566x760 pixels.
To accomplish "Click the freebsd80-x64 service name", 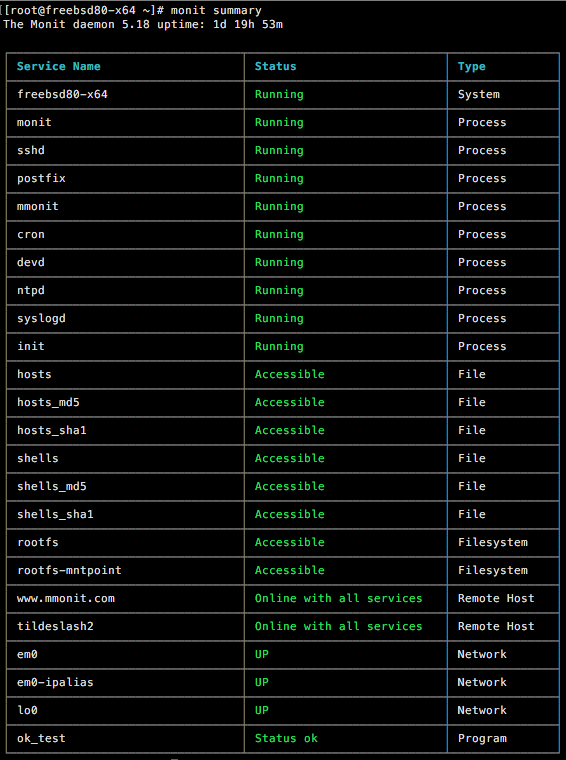I will 62,95.
